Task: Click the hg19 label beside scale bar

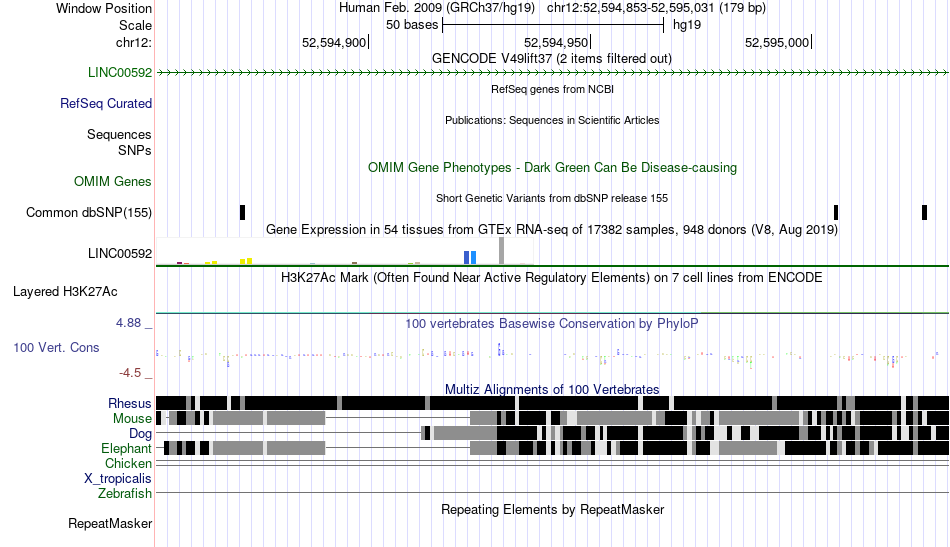Action: coord(687,25)
